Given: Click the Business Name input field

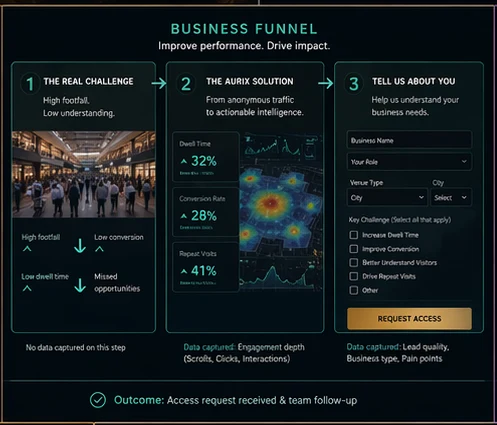Looking at the screenshot, I should [409, 140].
